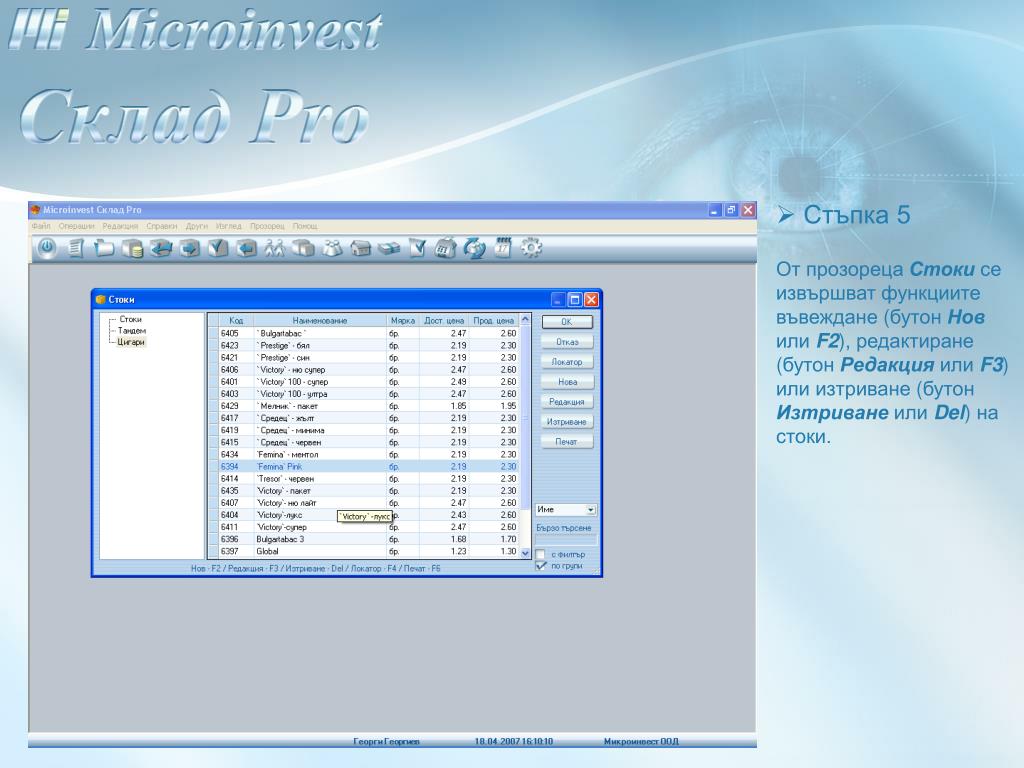Click the Локатор button
This screenshot has height=768, width=1024.
tap(567, 362)
